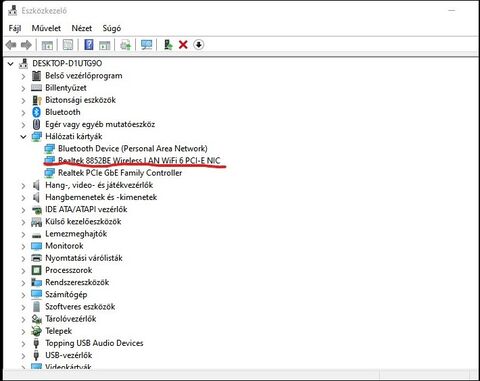
Task: Toggle the action pane toolbar icon
Action: tap(105, 45)
